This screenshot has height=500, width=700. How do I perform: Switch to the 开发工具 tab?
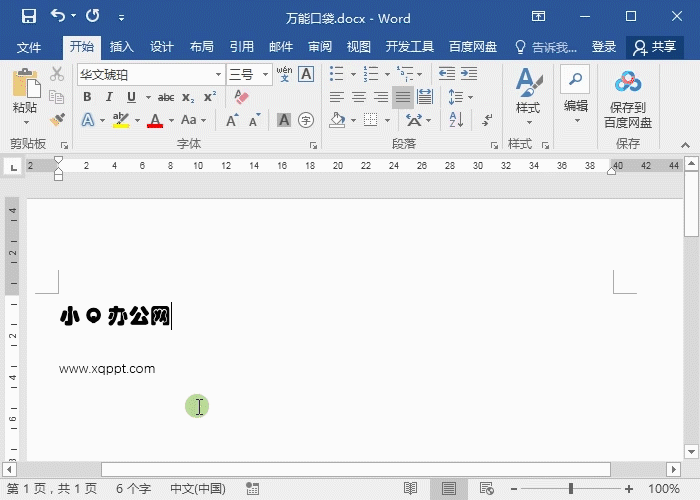(409, 47)
